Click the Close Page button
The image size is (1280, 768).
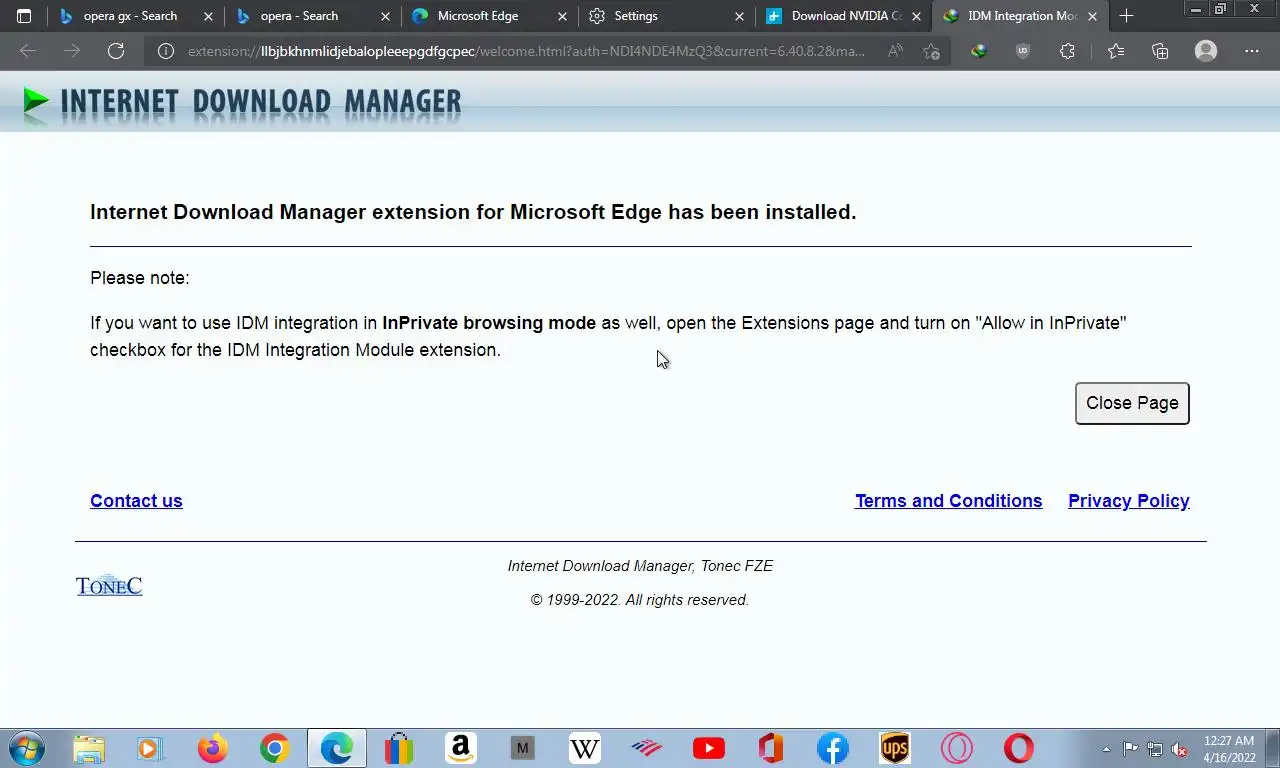[x=1132, y=403]
